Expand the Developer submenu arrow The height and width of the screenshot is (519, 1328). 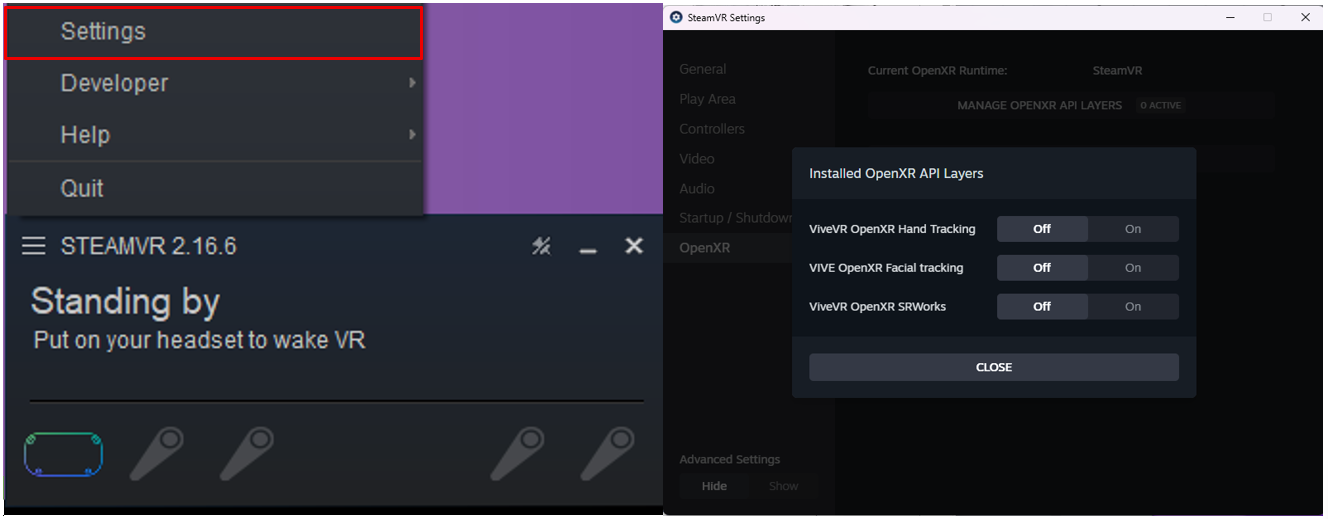(412, 83)
